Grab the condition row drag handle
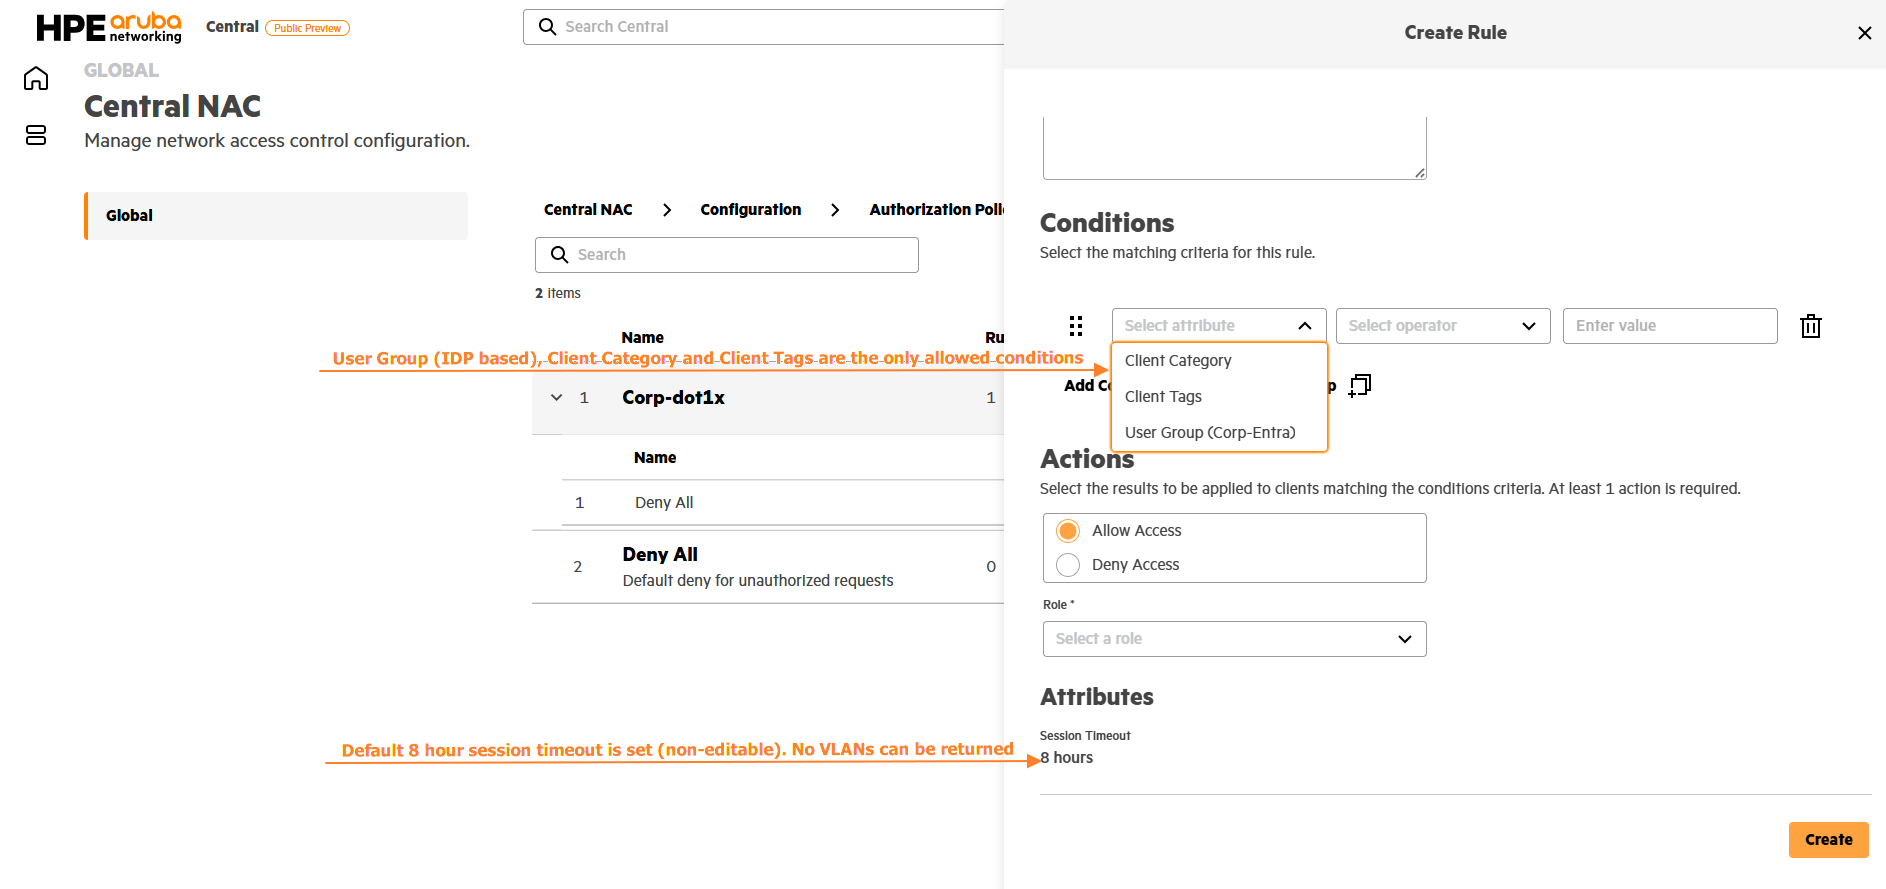Image resolution: width=1886 pixels, height=889 pixels. point(1076,326)
